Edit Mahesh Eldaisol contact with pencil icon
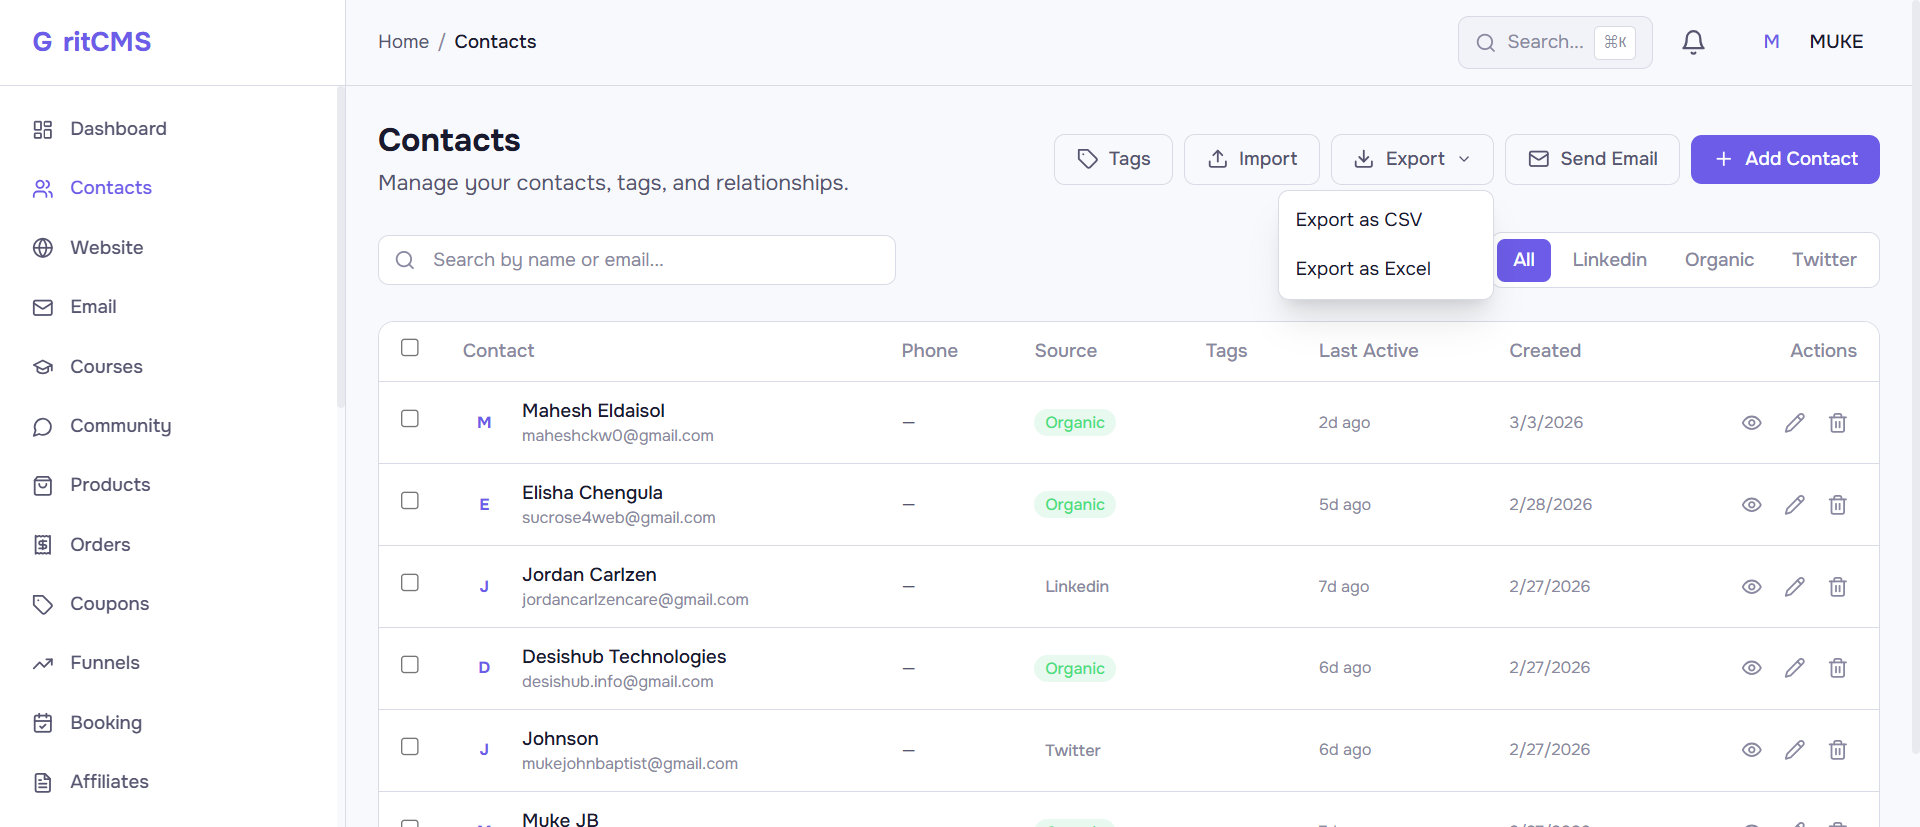Image resolution: width=1920 pixels, height=827 pixels. 1795,423
